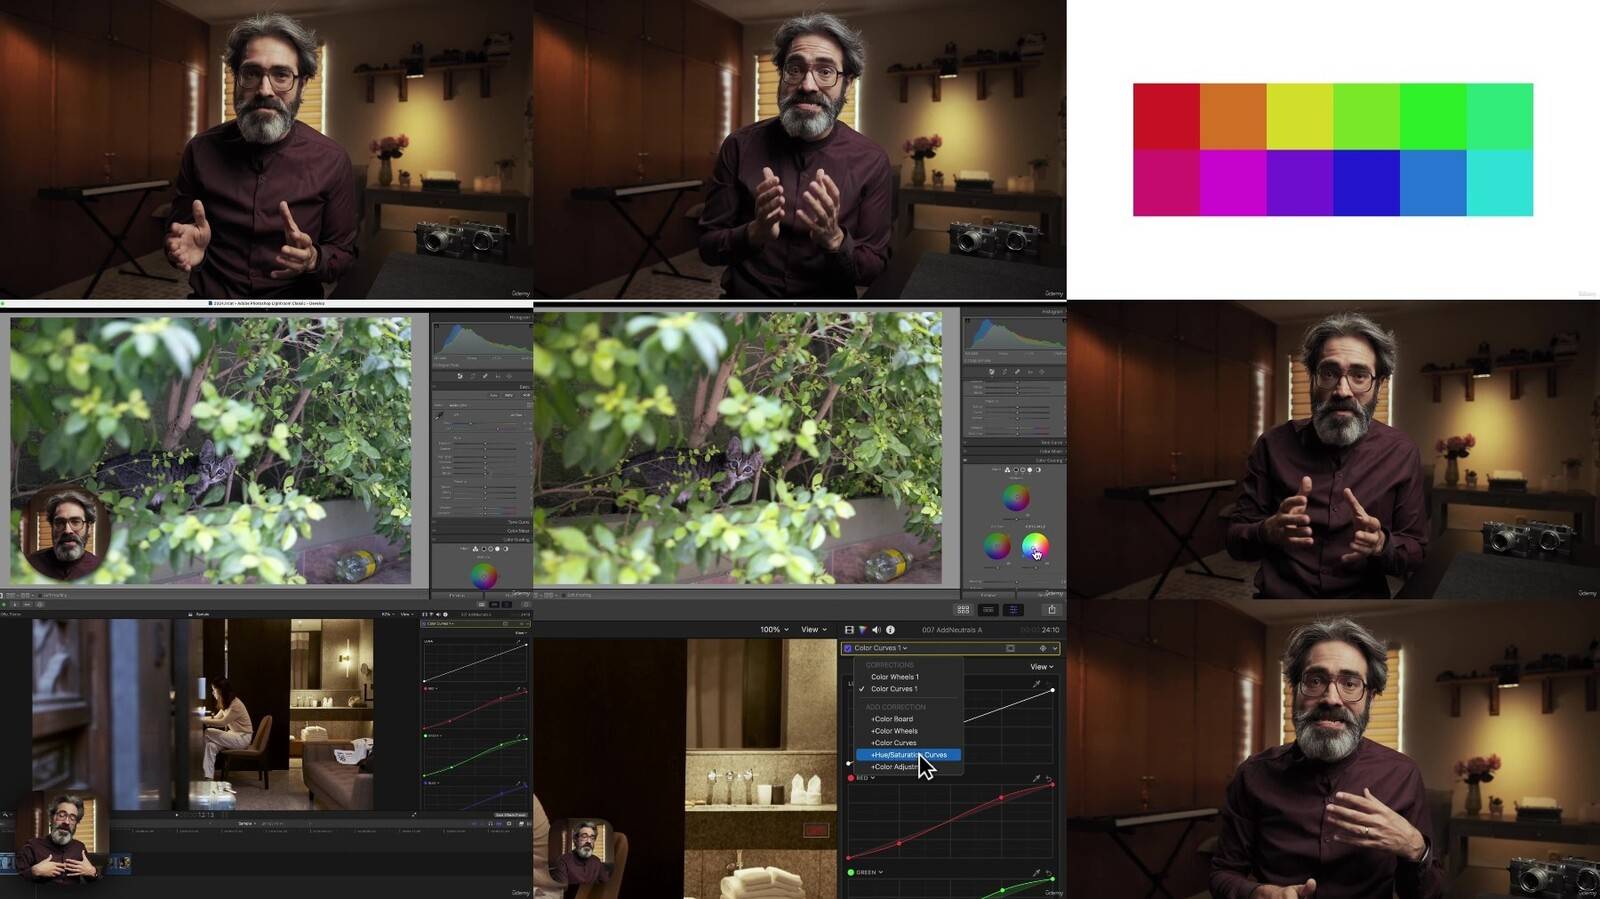Image resolution: width=1600 pixels, height=899 pixels.
Task: Collapse Color Grading panel in three-wheel Lightroom frame
Action: coord(1013,460)
